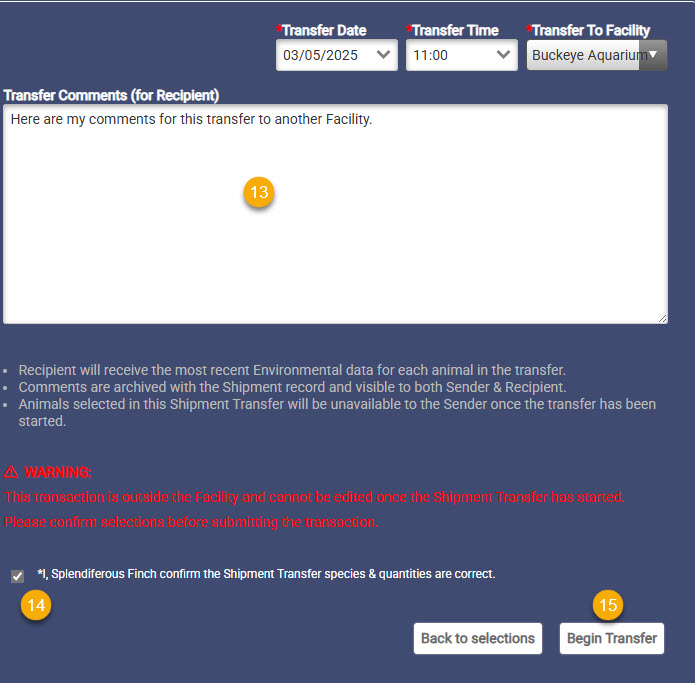Click the 'This transaction is outside the Facility' warning

pos(314,497)
